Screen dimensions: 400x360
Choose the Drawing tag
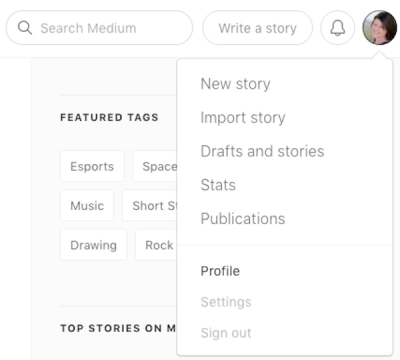click(93, 245)
